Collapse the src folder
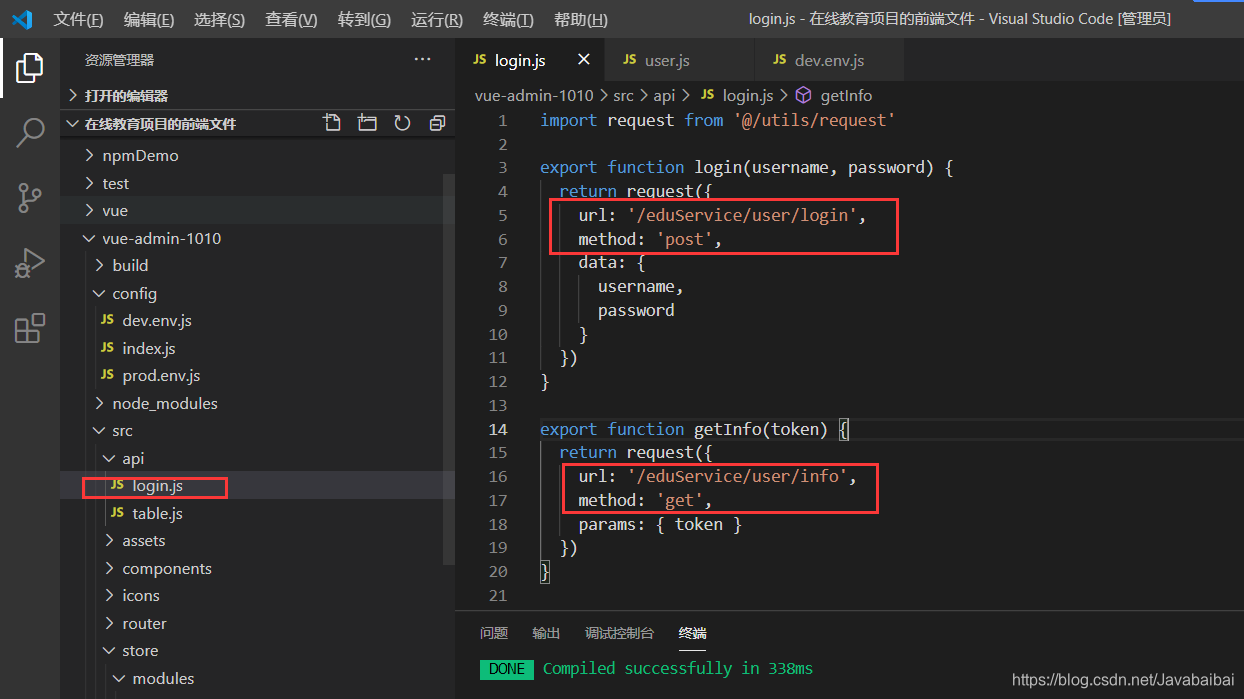This screenshot has width=1244, height=699. click(99, 430)
